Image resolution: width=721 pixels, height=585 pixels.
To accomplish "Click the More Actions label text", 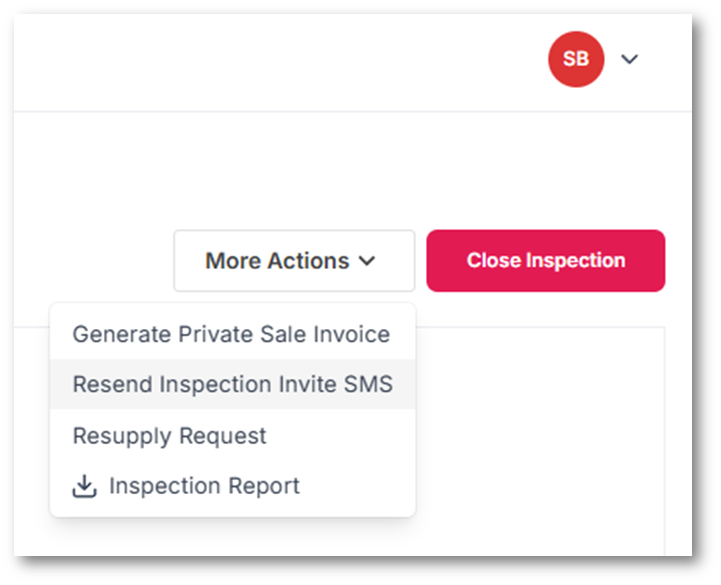I will pyautogui.click(x=277, y=261).
